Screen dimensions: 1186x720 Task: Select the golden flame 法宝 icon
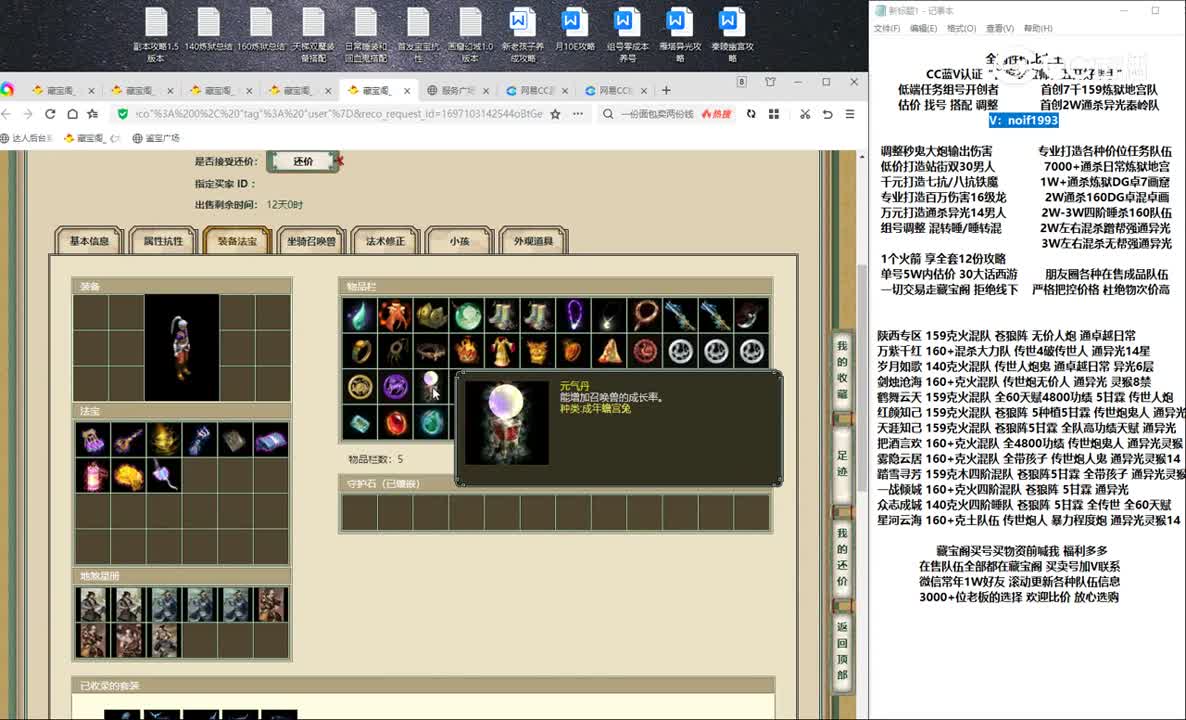click(x=164, y=439)
